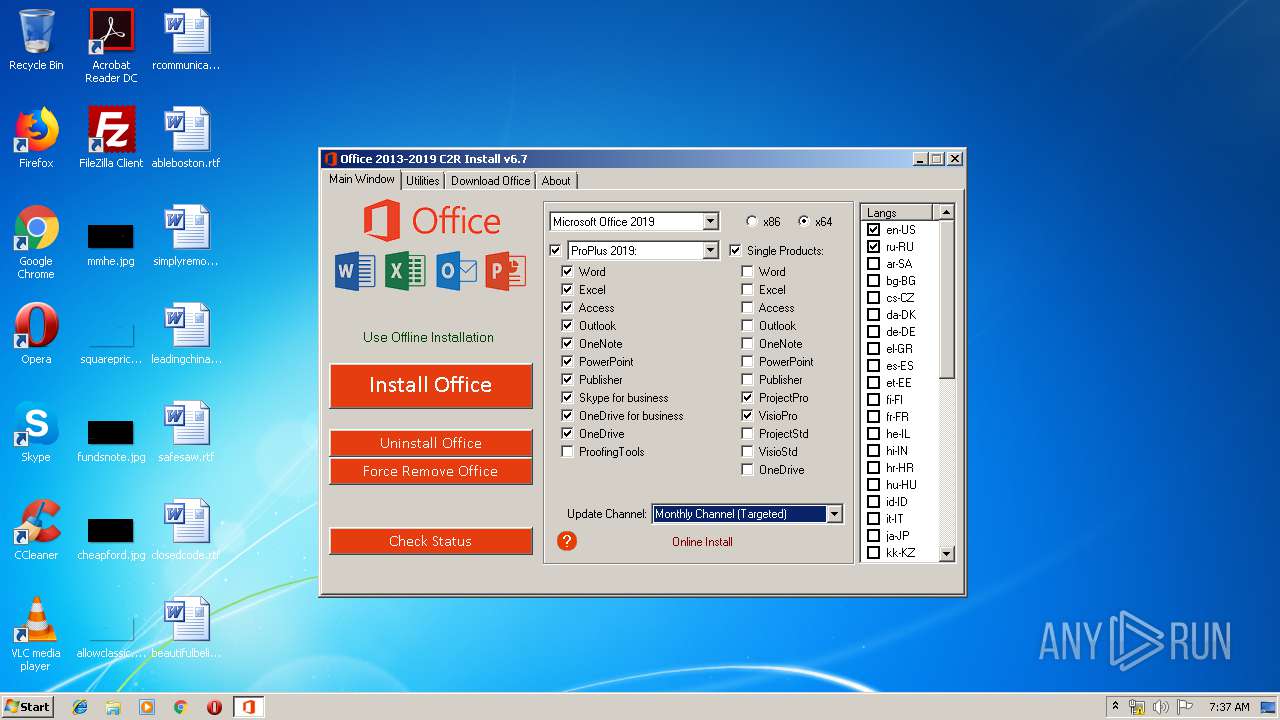This screenshot has width=1280, height=720.
Task: Click the red question mark help icon
Action: click(x=567, y=541)
